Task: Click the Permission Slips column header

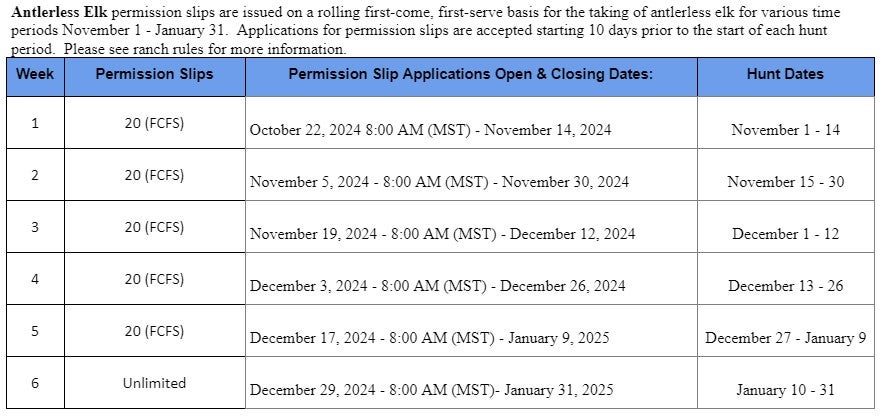Action: [x=154, y=74]
